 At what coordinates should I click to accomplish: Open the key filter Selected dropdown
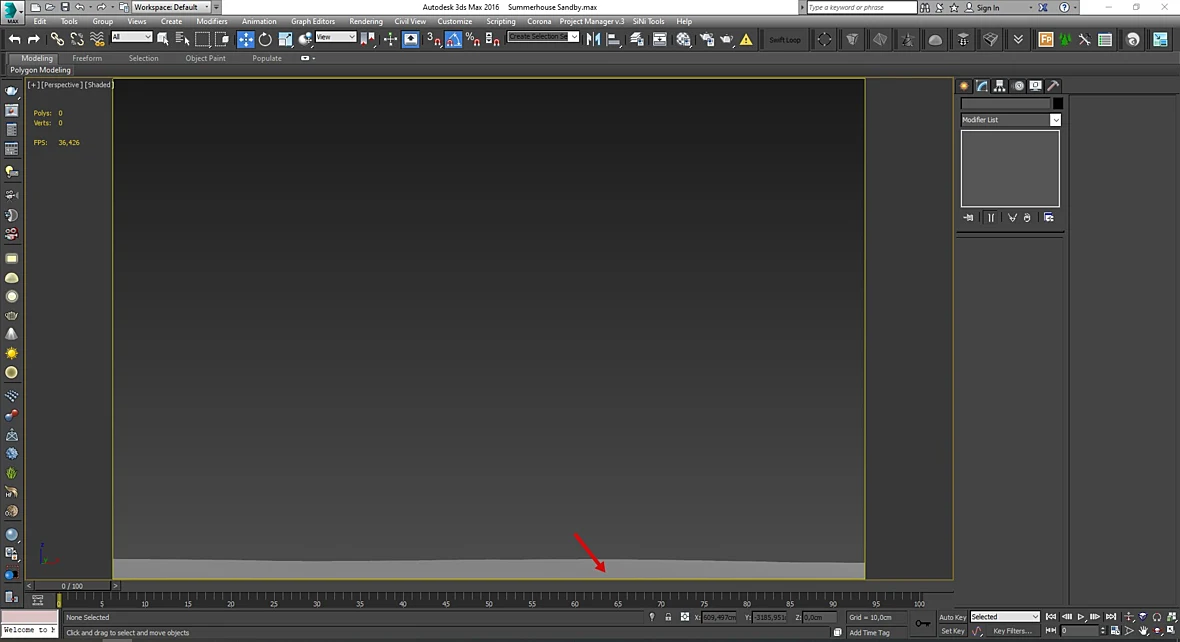click(x=1005, y=617)
